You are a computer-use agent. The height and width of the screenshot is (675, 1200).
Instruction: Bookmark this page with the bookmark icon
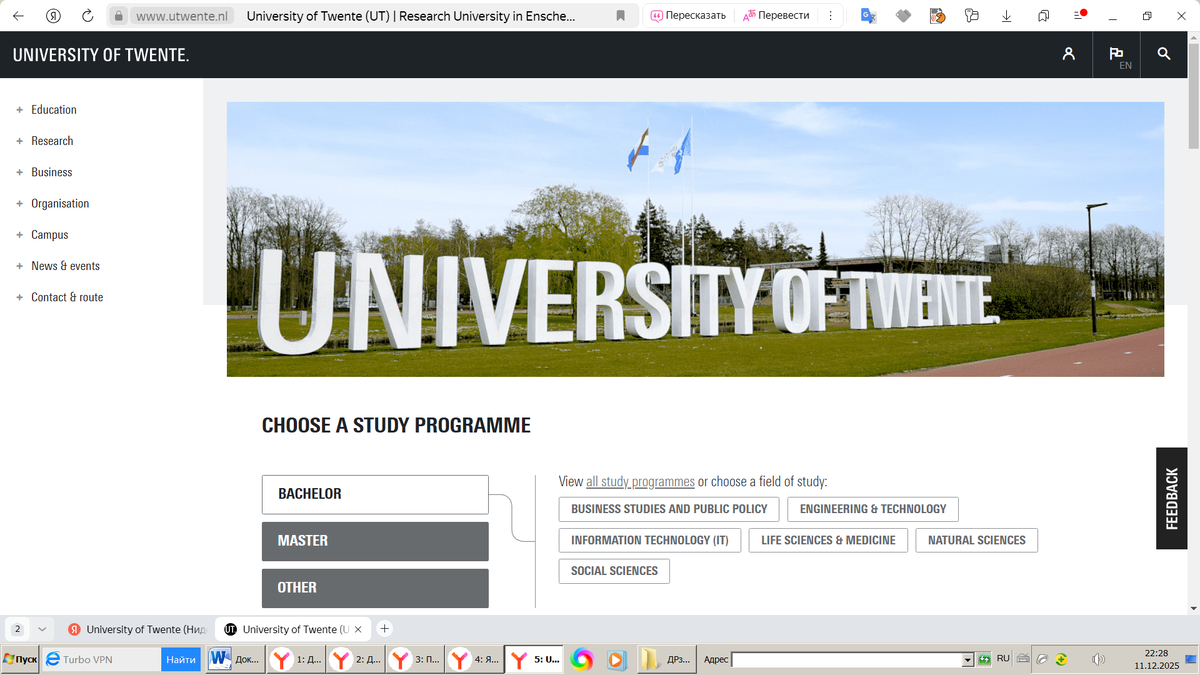(621, 16)
